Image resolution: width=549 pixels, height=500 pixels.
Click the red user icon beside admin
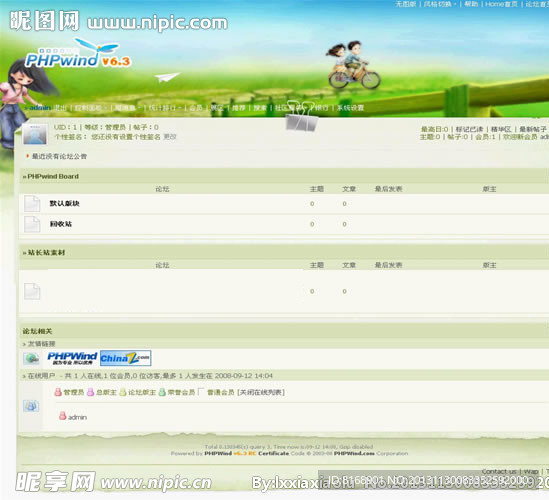coord(63,416)
